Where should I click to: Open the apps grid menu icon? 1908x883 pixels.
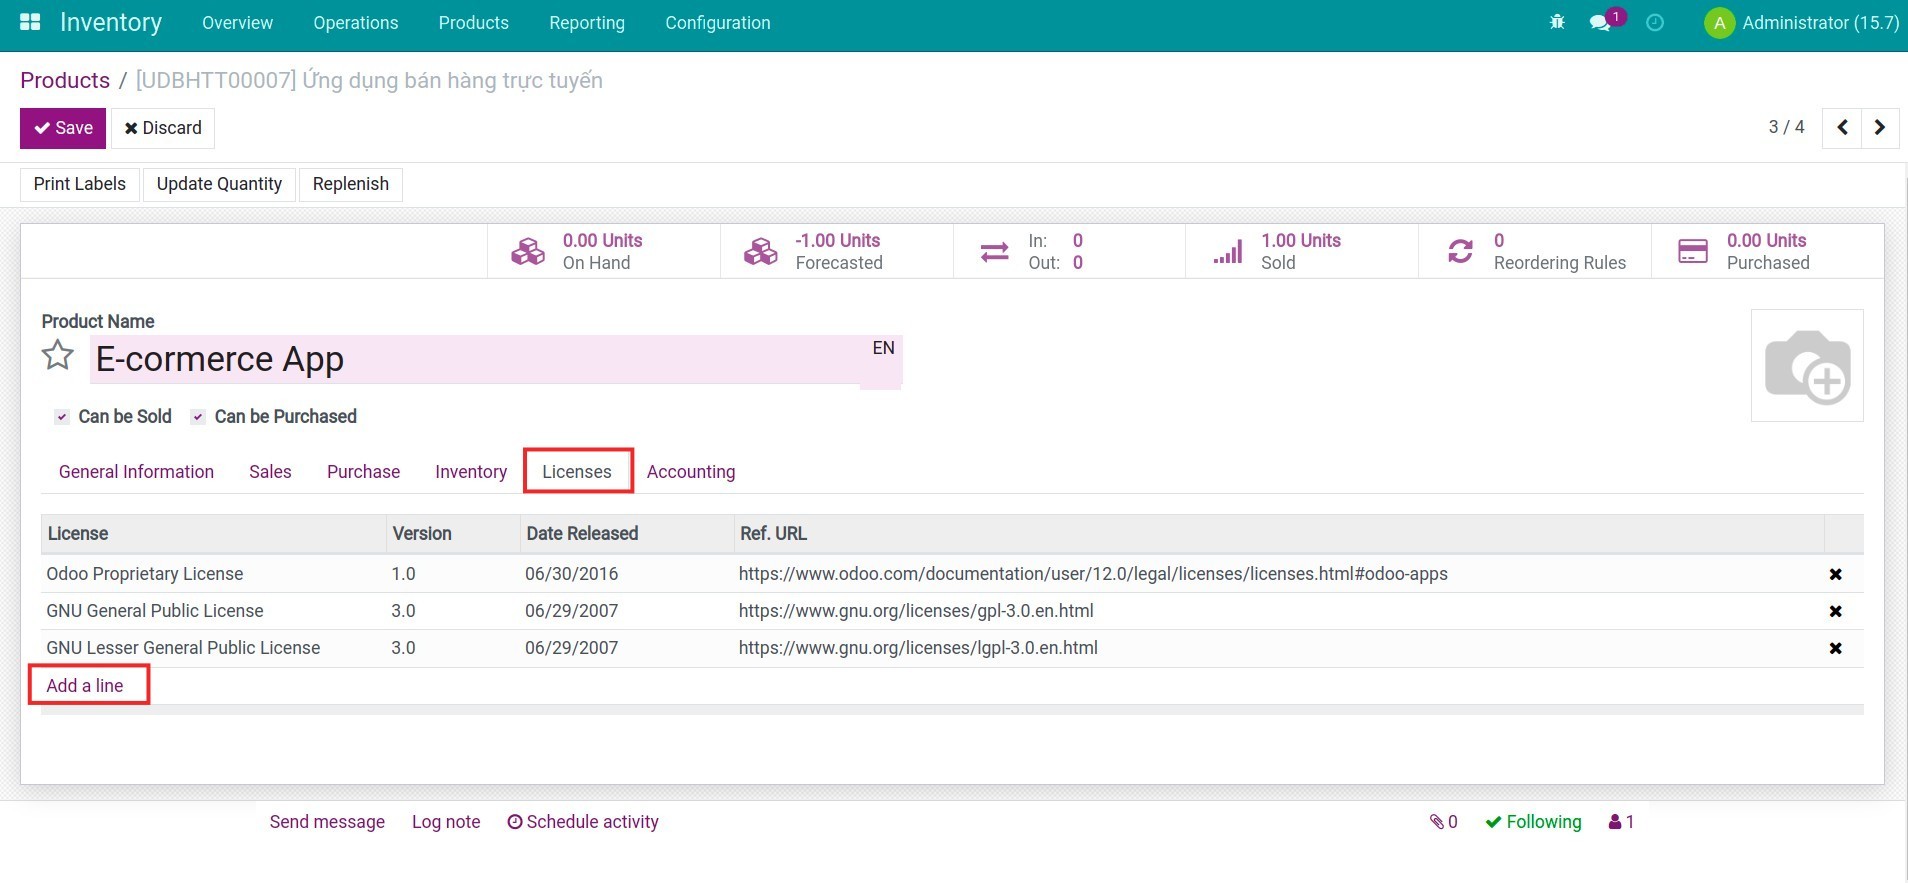tap(30, 22)
